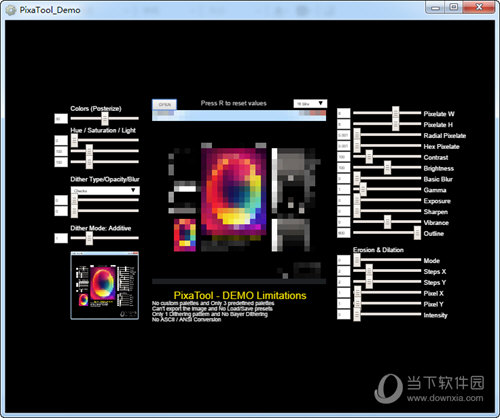The width and height of the screenshot is (500, 418).
Task: Click the color palette strip under OPEN
Action: (239, 115)
